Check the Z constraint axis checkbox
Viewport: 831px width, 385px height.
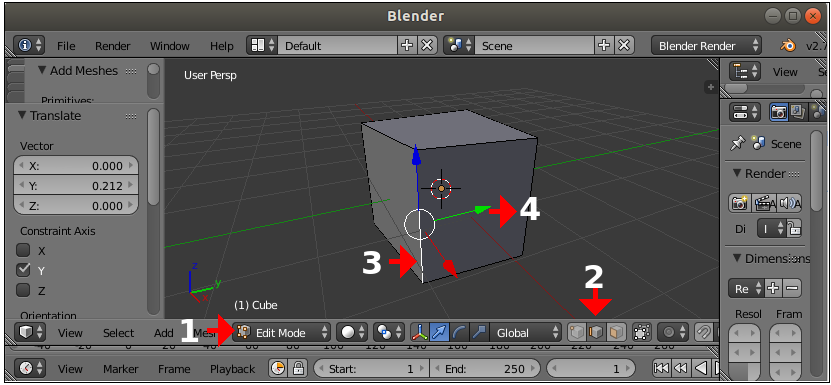click(x=23, y=290)
